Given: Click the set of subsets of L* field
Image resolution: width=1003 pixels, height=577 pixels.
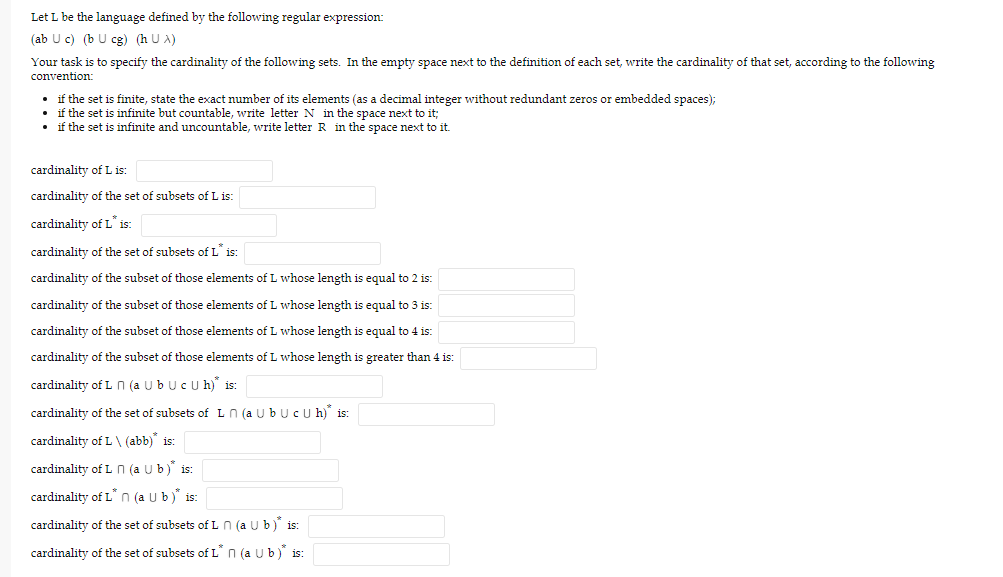Looking at the screenshot, I should tap(311, 252).
